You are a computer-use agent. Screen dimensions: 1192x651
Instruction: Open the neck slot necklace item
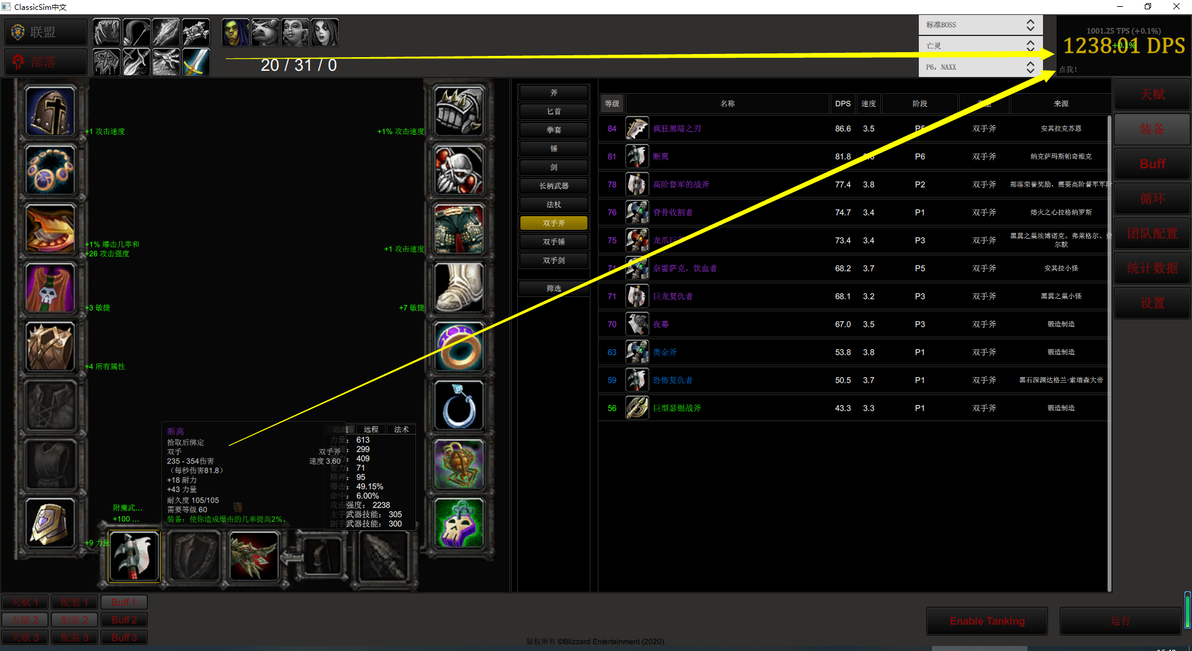[x=50, y=170]
